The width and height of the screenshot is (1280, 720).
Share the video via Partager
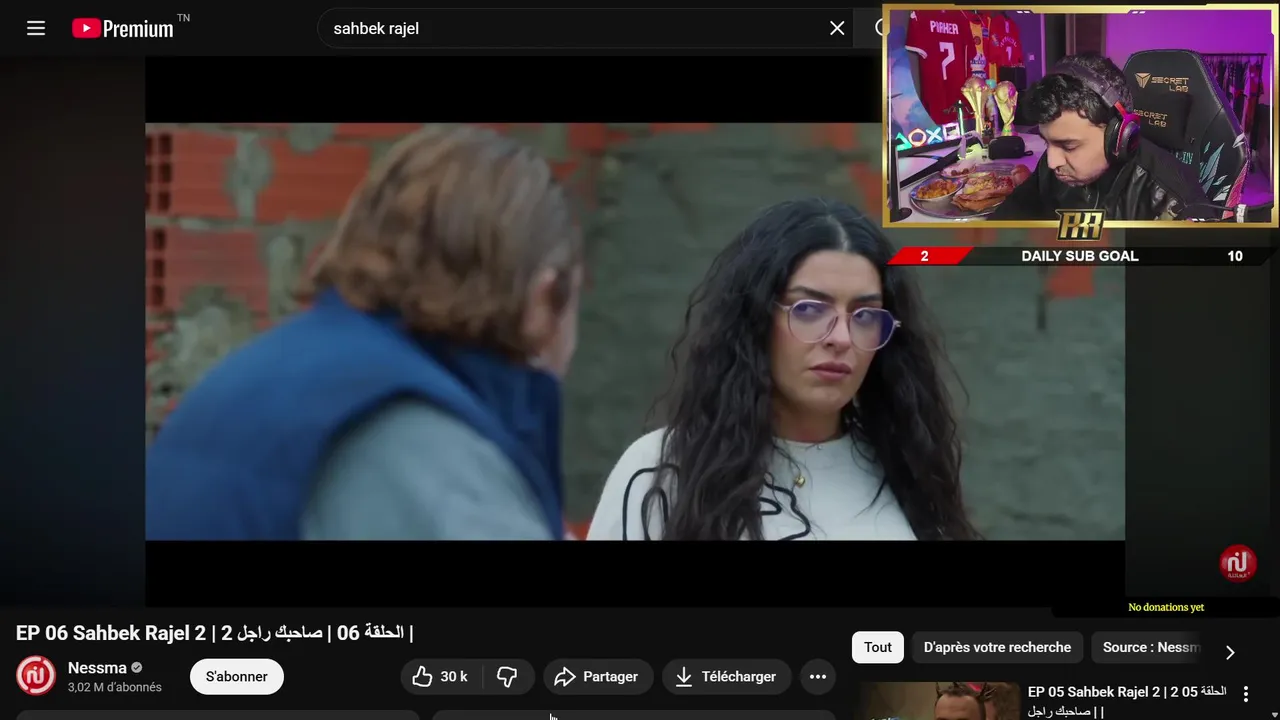(598, 677)
